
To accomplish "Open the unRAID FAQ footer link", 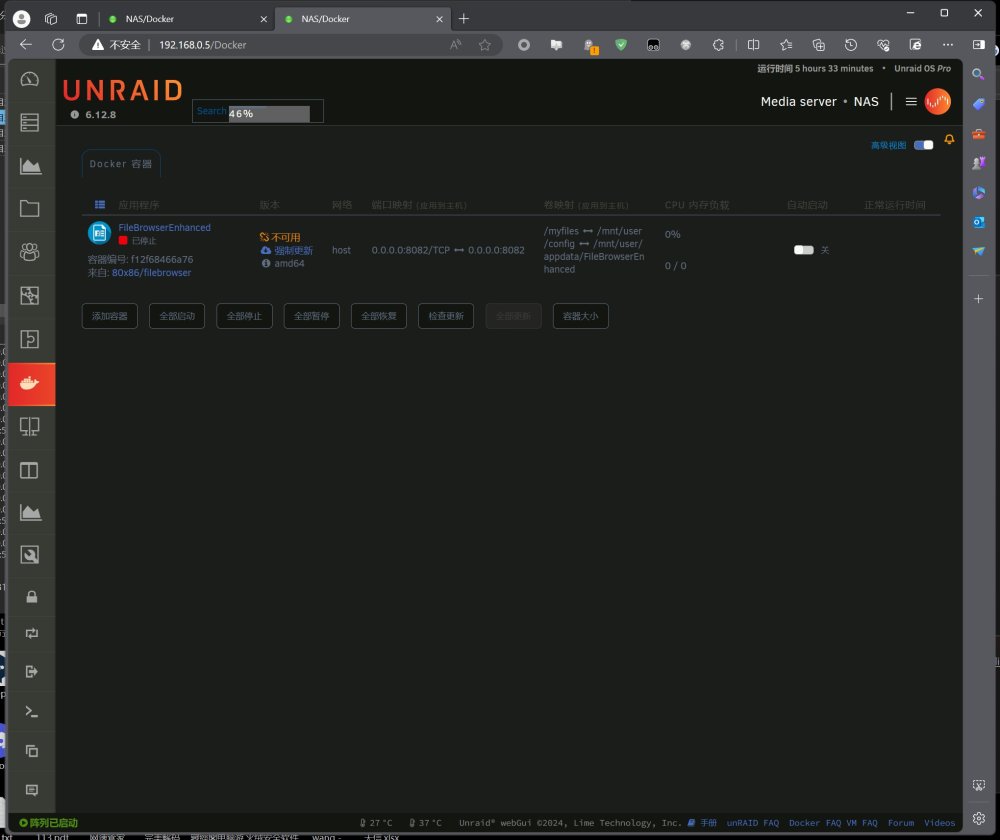I will [753, 823].
